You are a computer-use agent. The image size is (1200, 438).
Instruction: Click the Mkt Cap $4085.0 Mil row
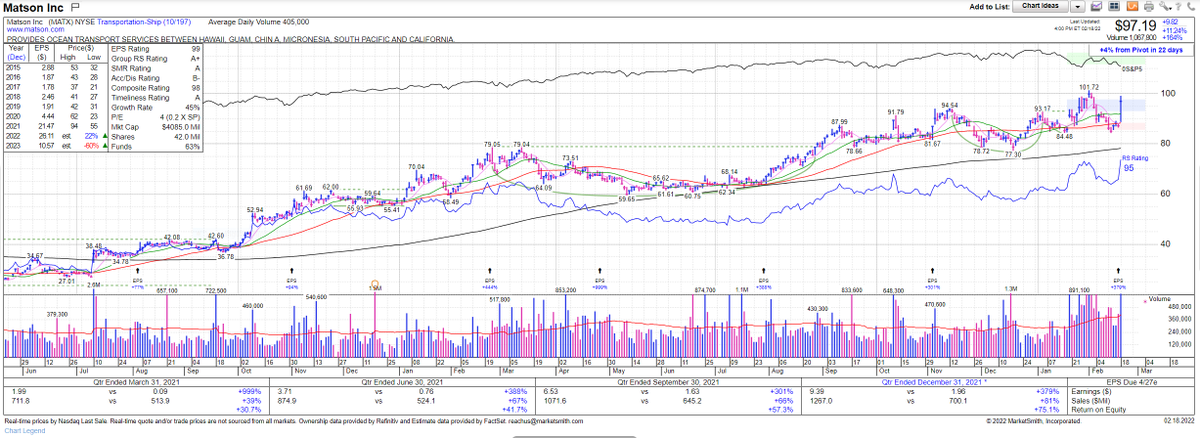point(155,127)
